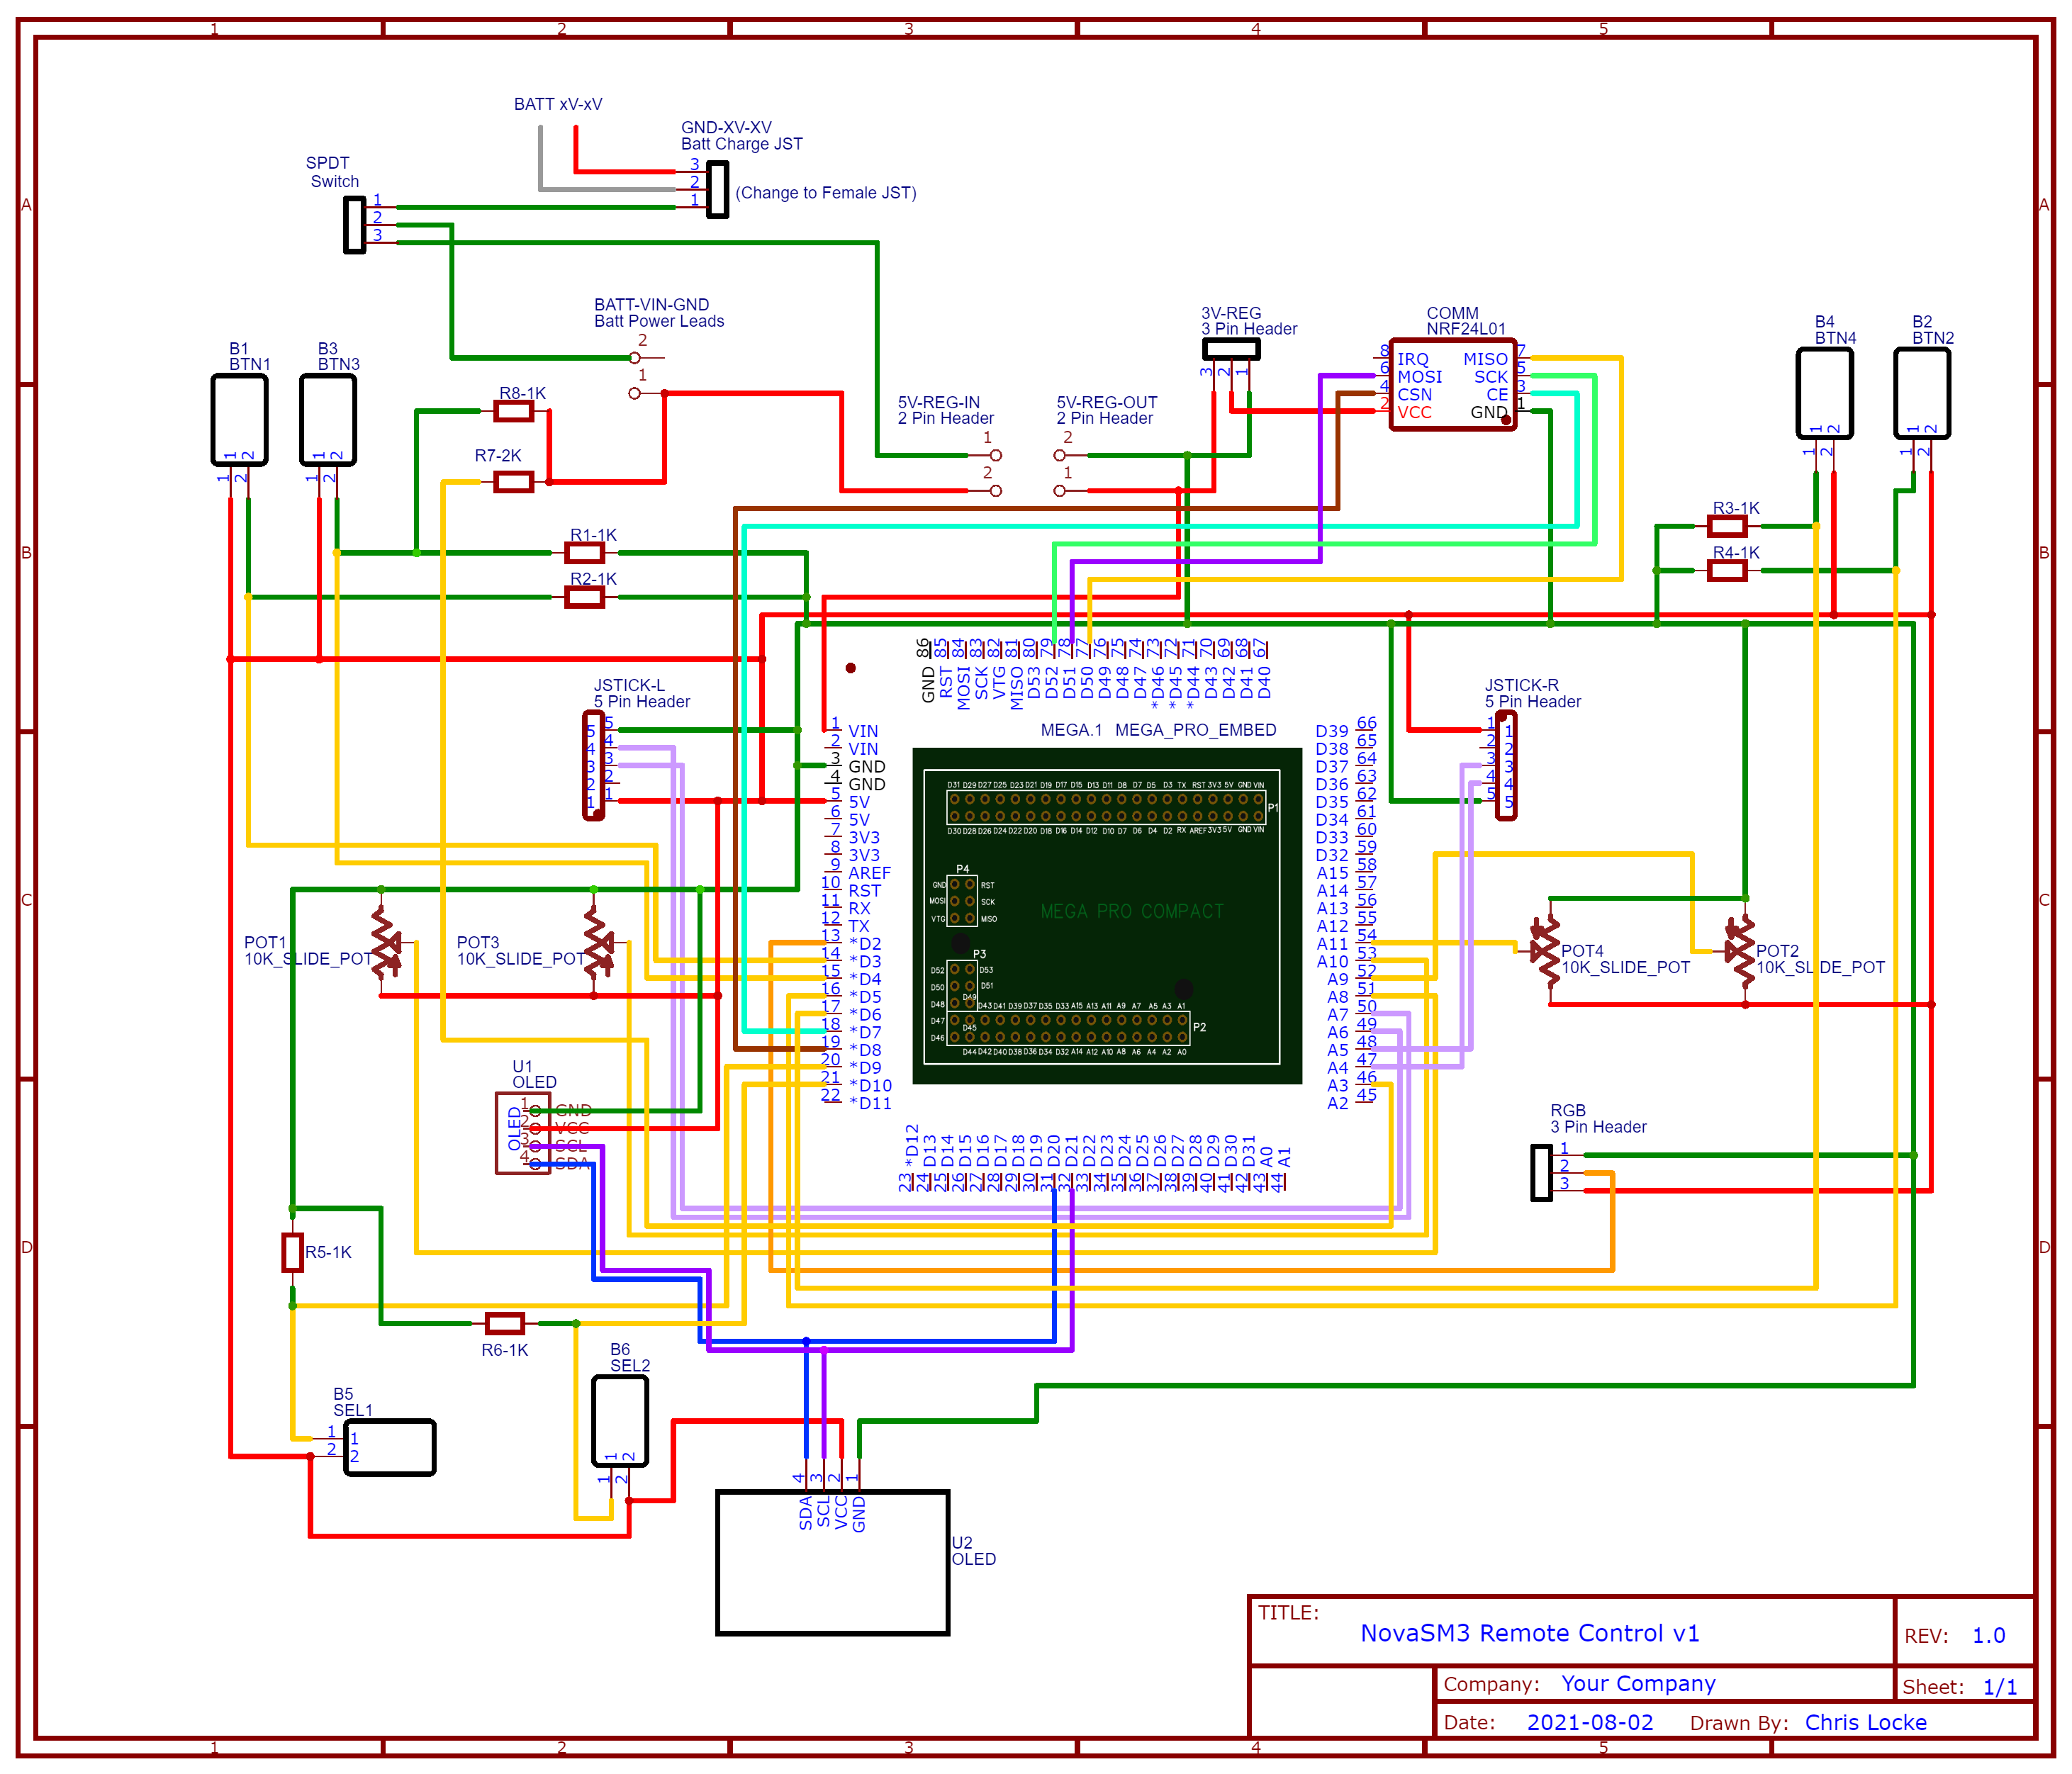The height and width of the screenshot is (1774, 2072).
Task: Click the 5V-REG-OUT header label
Action: click(x=1107, y=402)
